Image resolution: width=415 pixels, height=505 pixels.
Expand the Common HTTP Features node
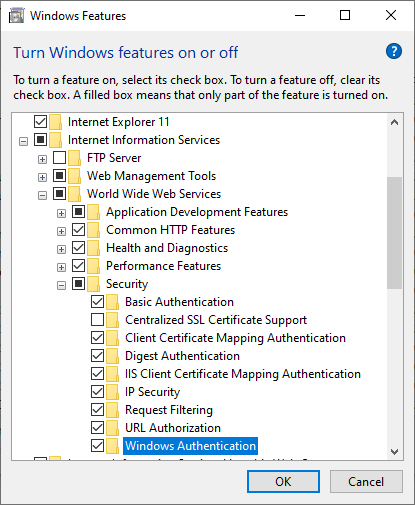(61, 231)
